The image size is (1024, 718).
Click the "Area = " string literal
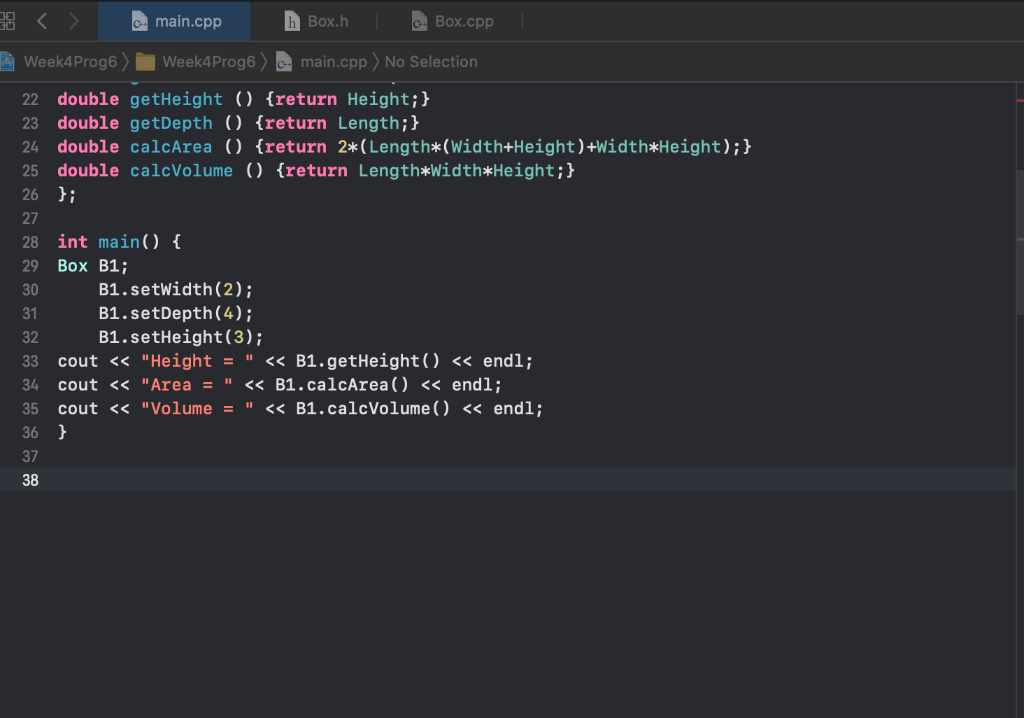tap(187, 385)
